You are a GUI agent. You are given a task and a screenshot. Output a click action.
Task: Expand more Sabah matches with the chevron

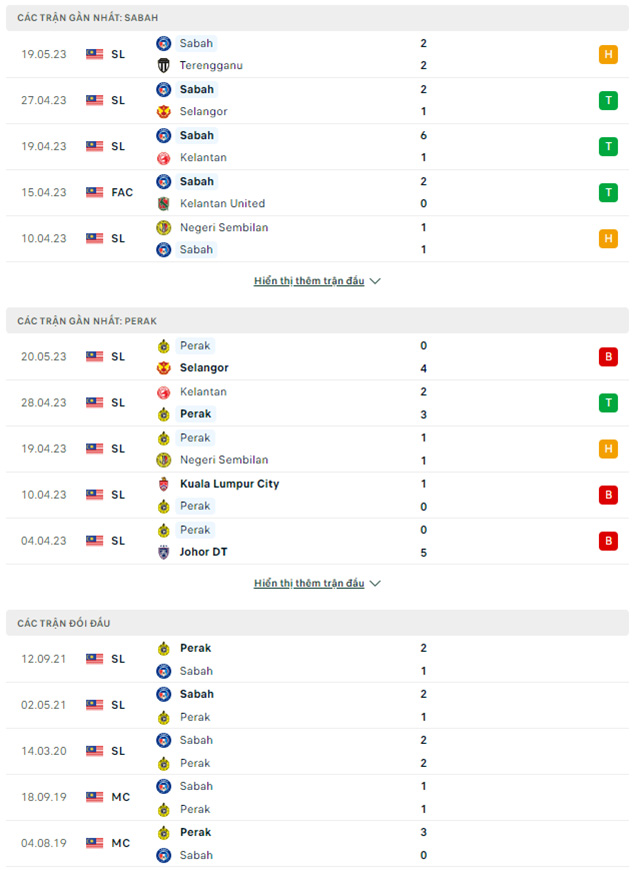click(376, 281)
